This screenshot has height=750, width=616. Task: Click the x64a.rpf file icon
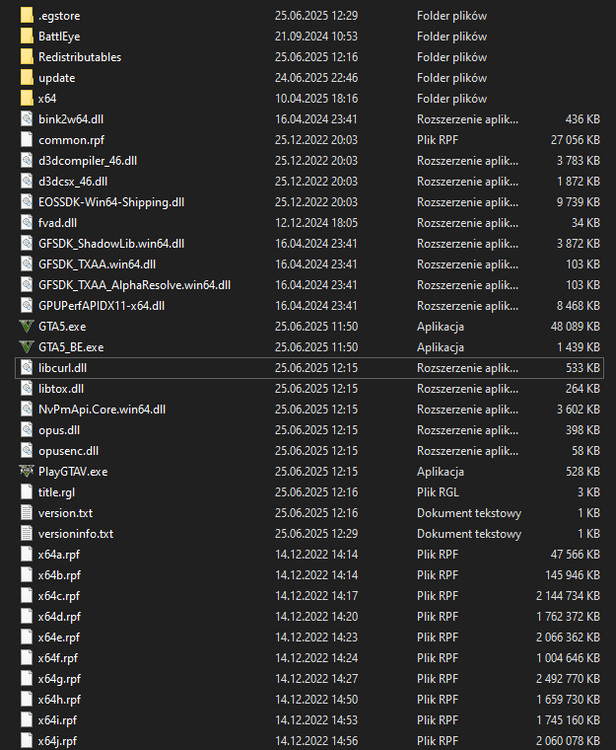click(x=27, y=554)
